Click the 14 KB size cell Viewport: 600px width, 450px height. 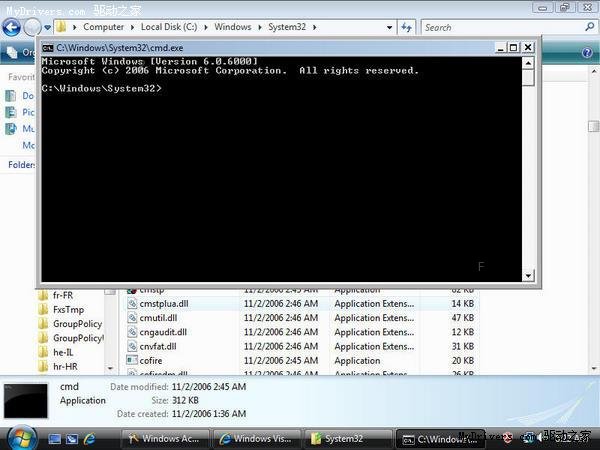(463, 304)
